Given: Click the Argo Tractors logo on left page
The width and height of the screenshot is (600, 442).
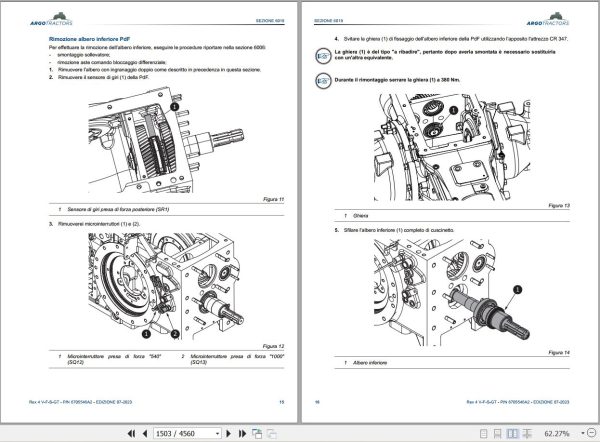Looking at the screenshot, I should (52, 19).
